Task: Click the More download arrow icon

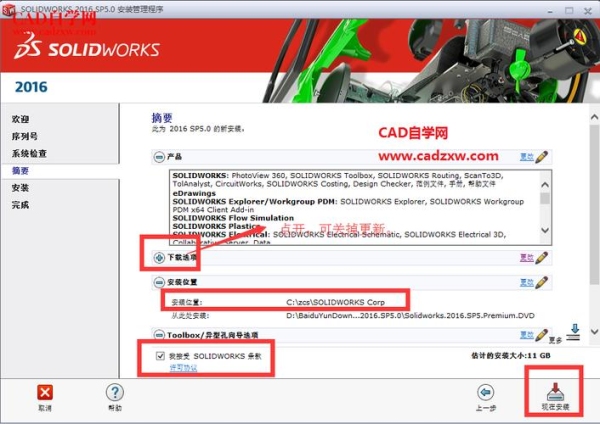Action: tap(574, 332)
